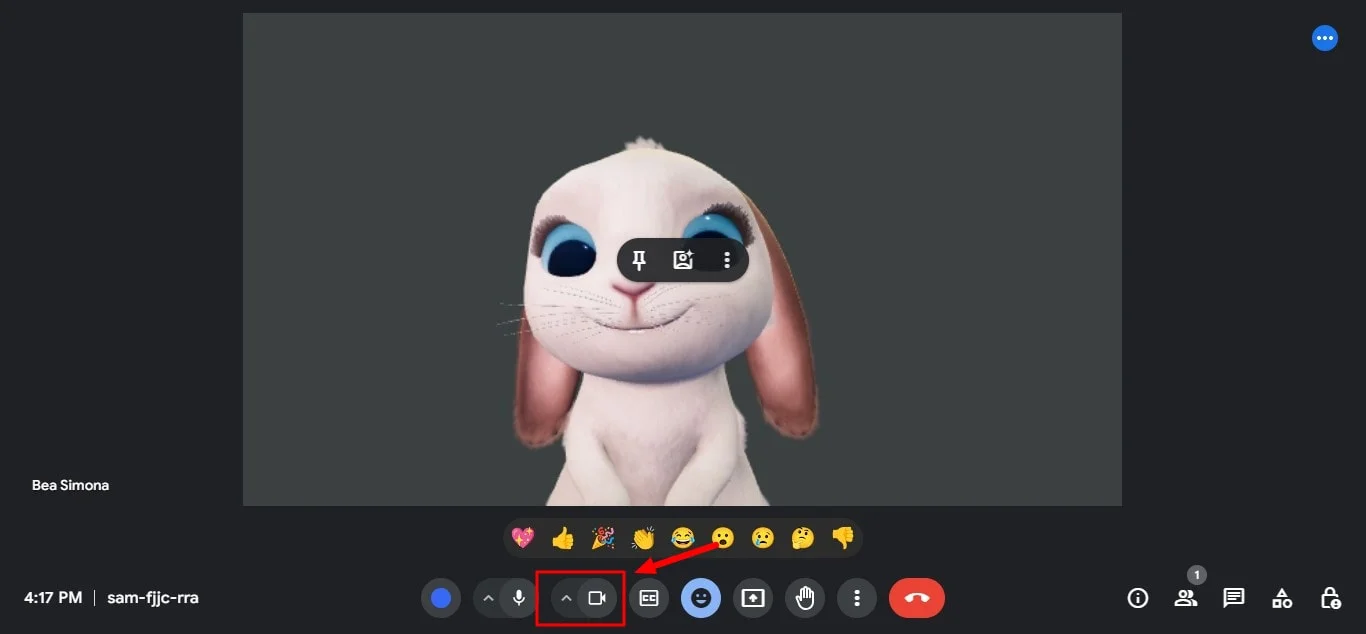
Task: Send the sparkling heart reaction
Action: (523, 538)
